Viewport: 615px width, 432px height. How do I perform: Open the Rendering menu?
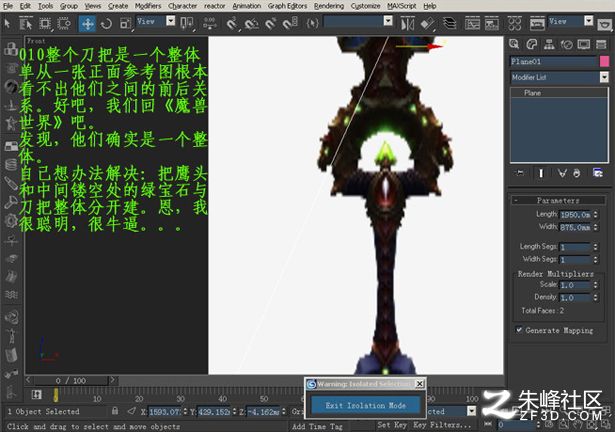coord(329,6)
